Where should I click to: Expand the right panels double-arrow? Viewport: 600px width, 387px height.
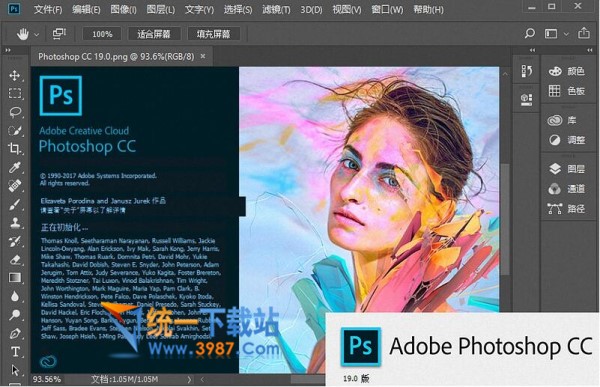590,50
